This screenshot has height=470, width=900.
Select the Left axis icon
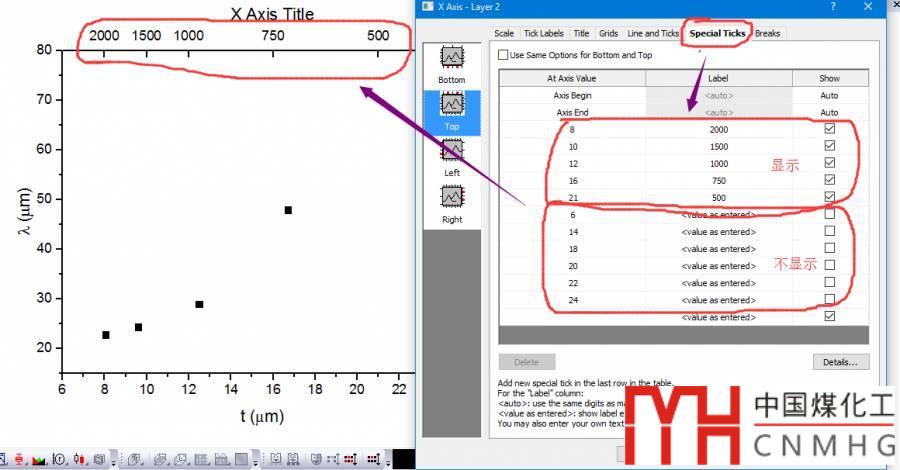click(x=452, y=158)
